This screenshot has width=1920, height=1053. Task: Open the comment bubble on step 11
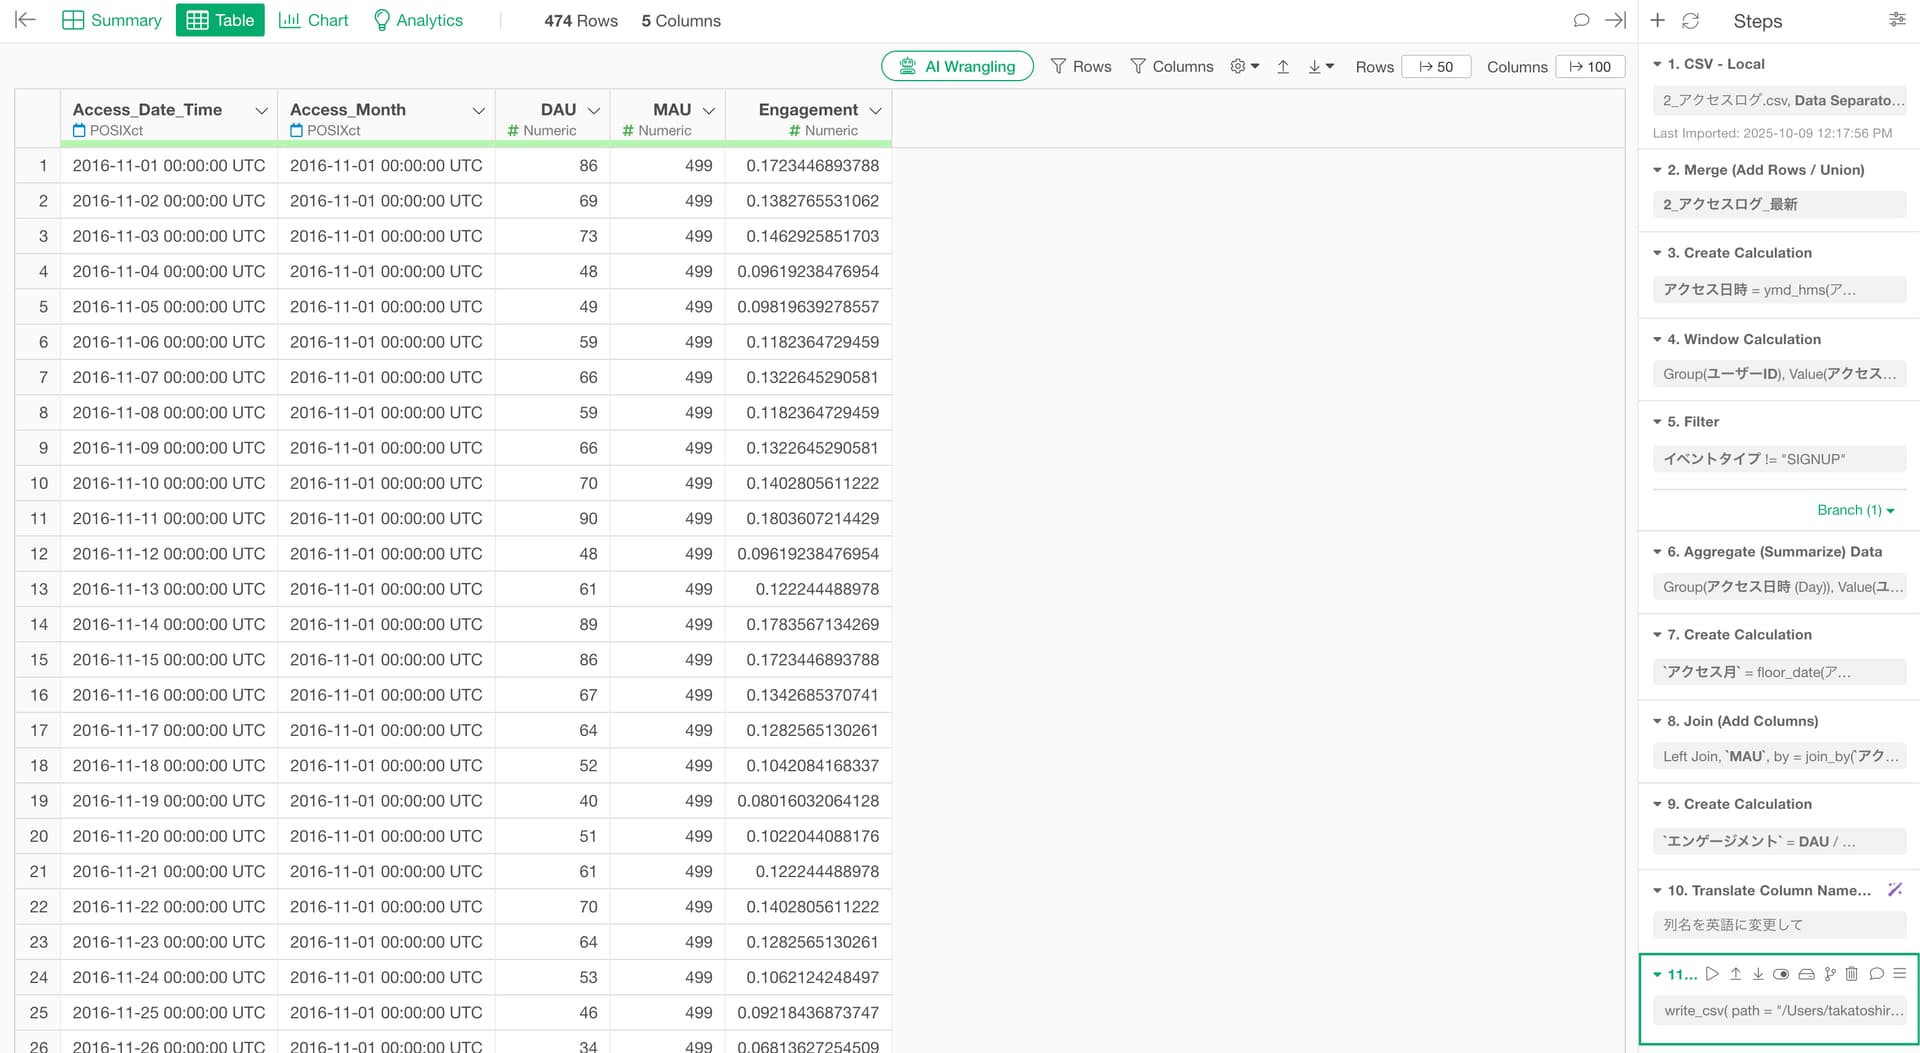[x=1876, y=974]
